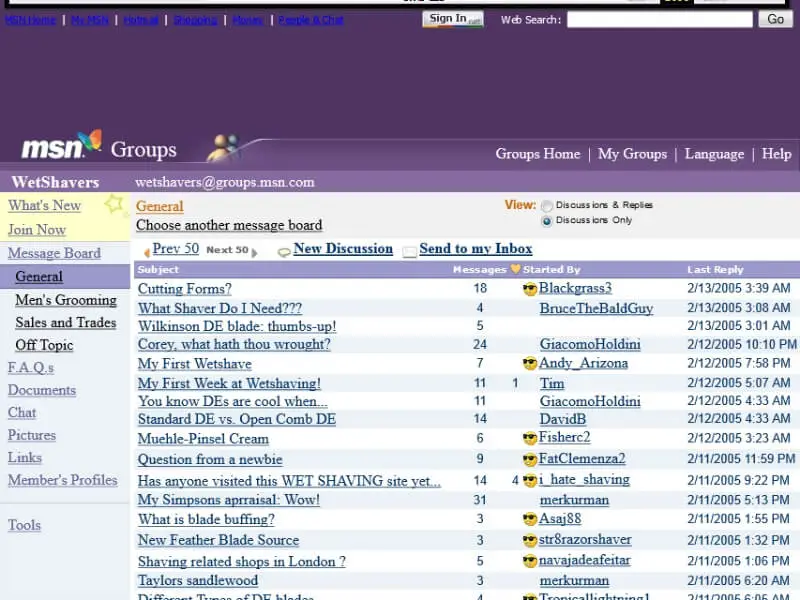This screenshot has width=800, height=600.
Task: View DavidB's profile
Action: [x=563, y=419]
